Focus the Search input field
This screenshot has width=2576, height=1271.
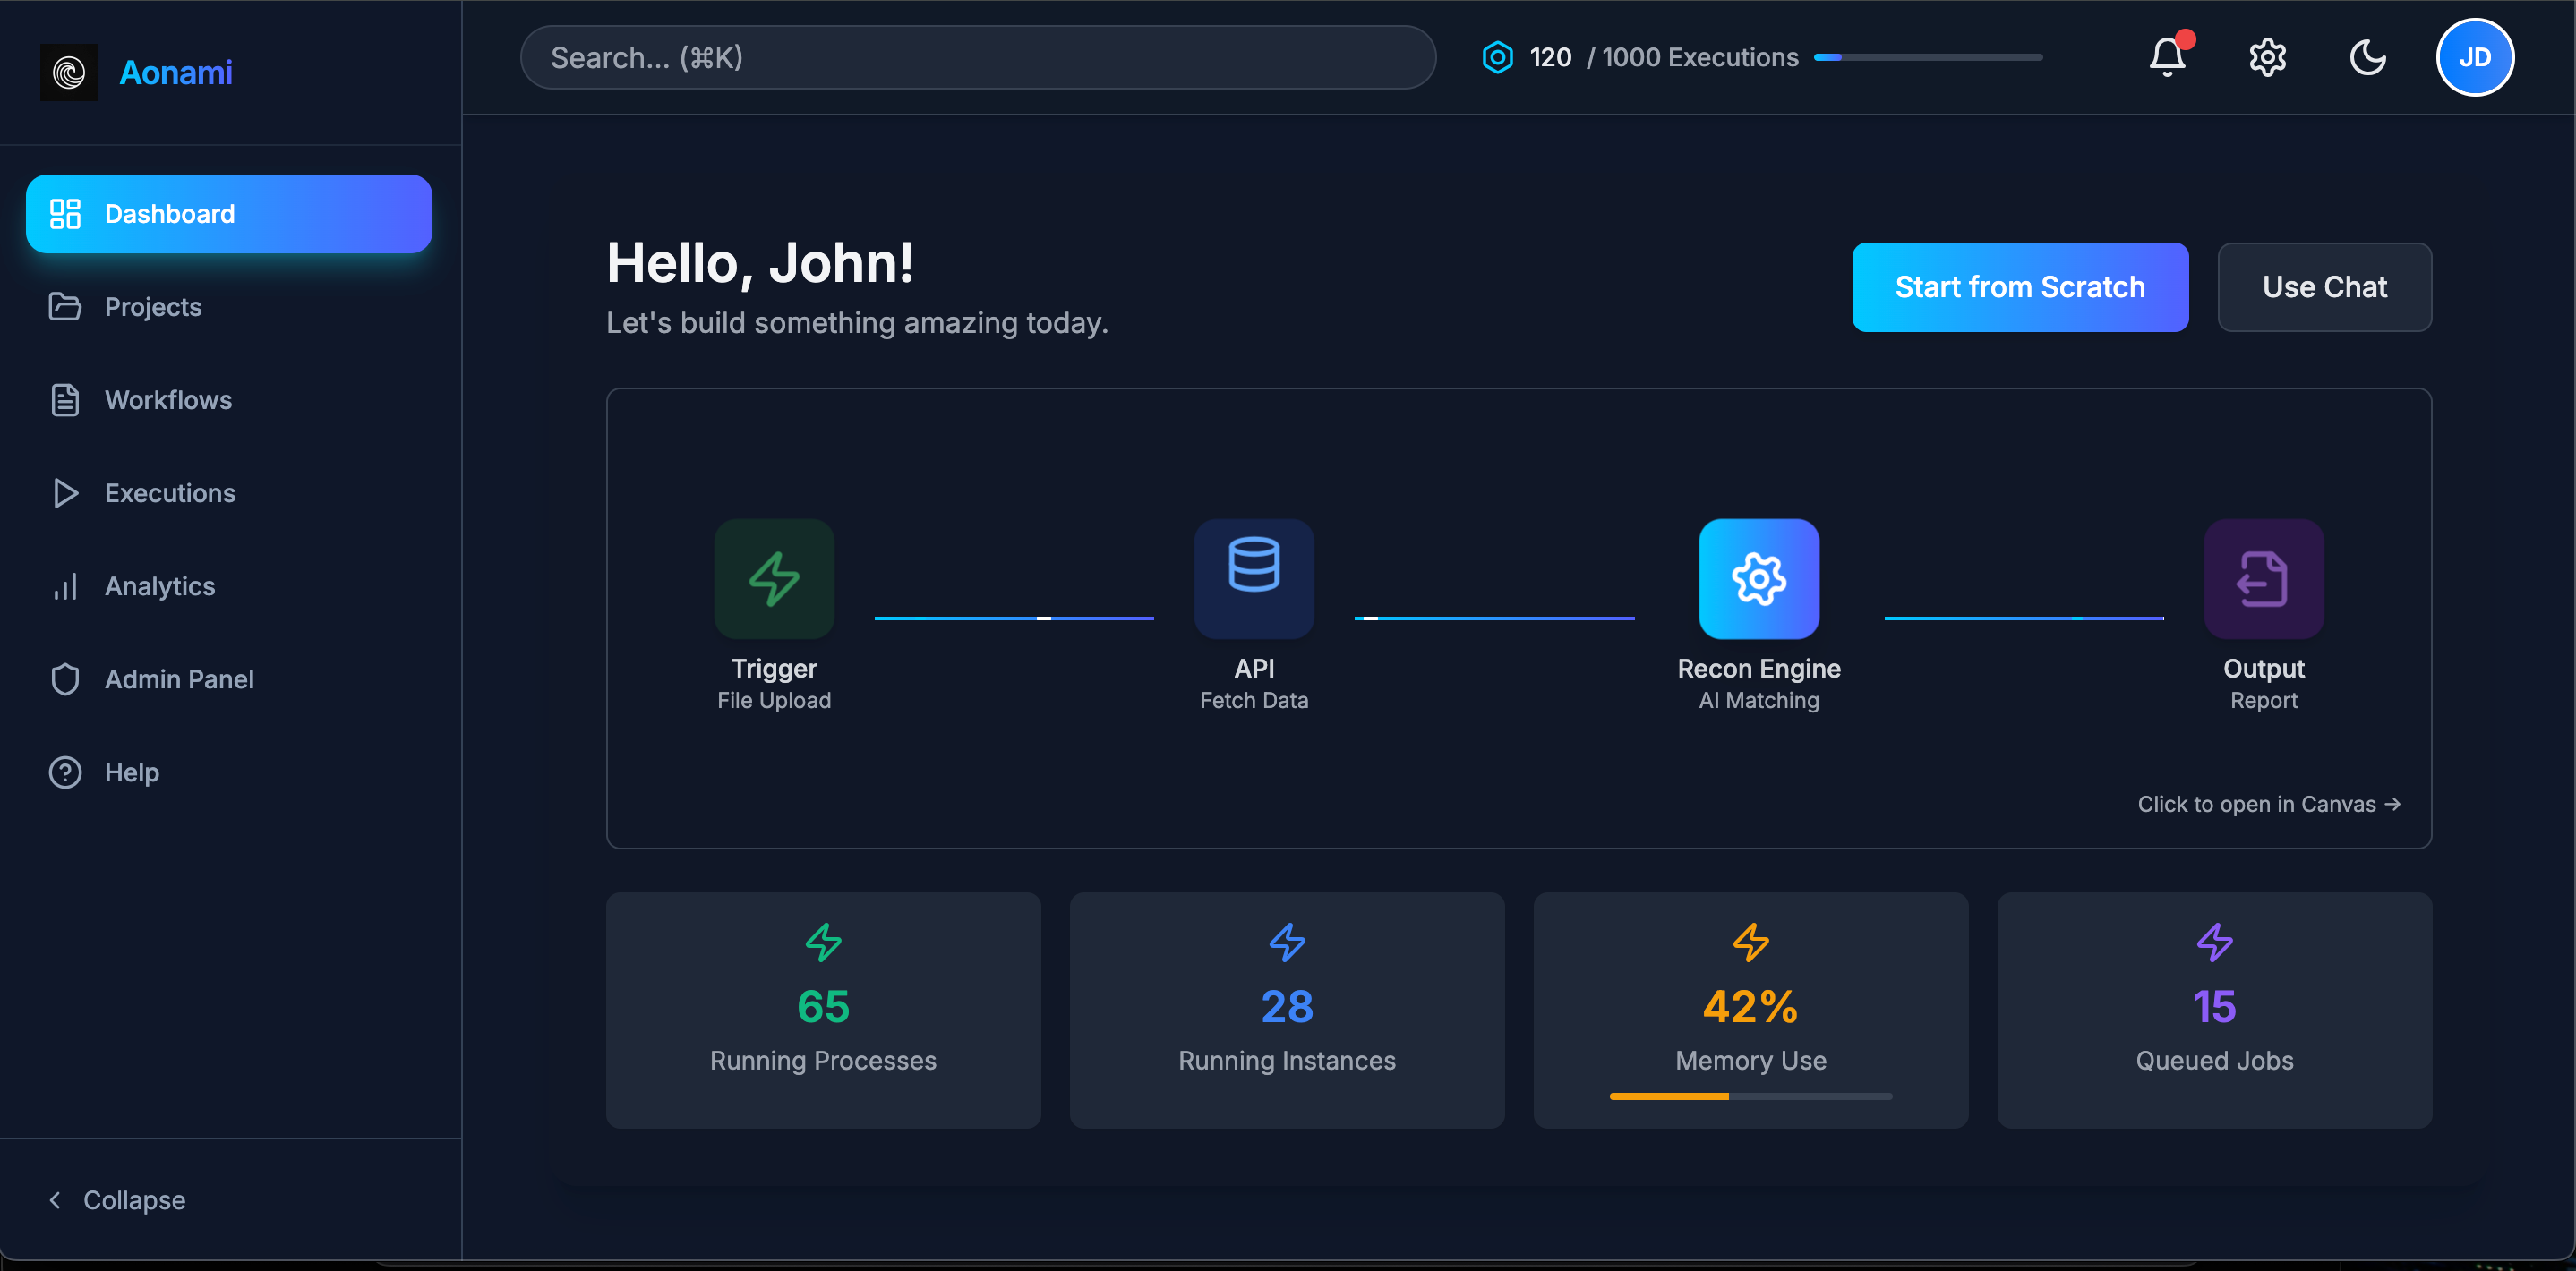point(978,57)
